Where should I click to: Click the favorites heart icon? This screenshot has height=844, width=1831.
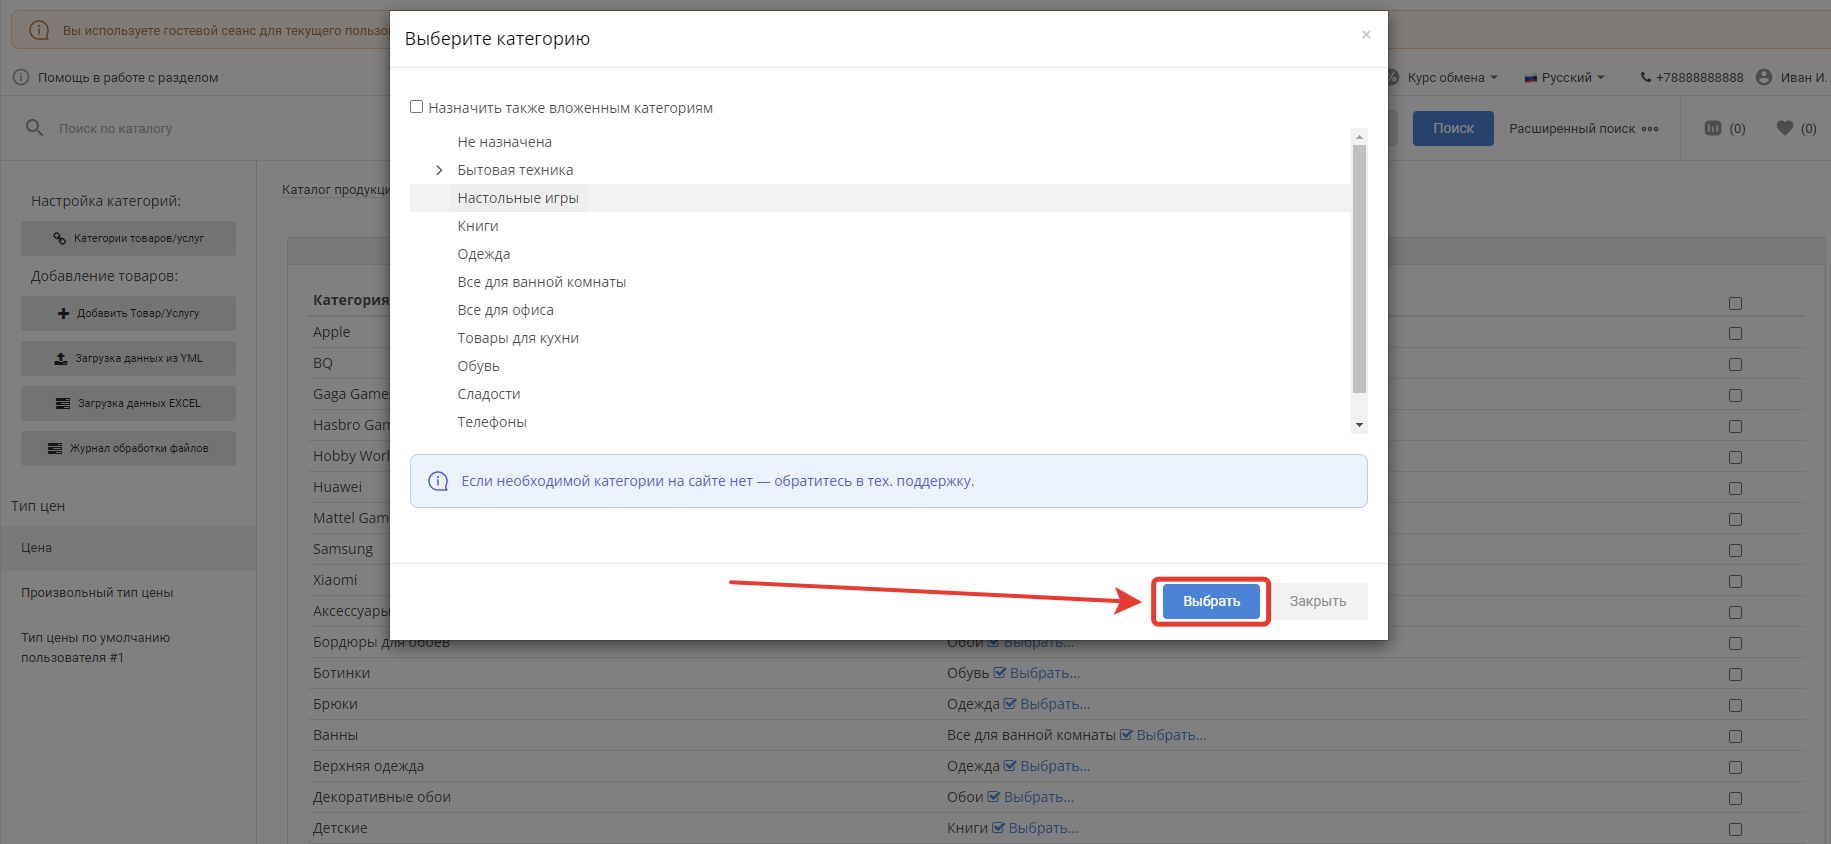1784,128
